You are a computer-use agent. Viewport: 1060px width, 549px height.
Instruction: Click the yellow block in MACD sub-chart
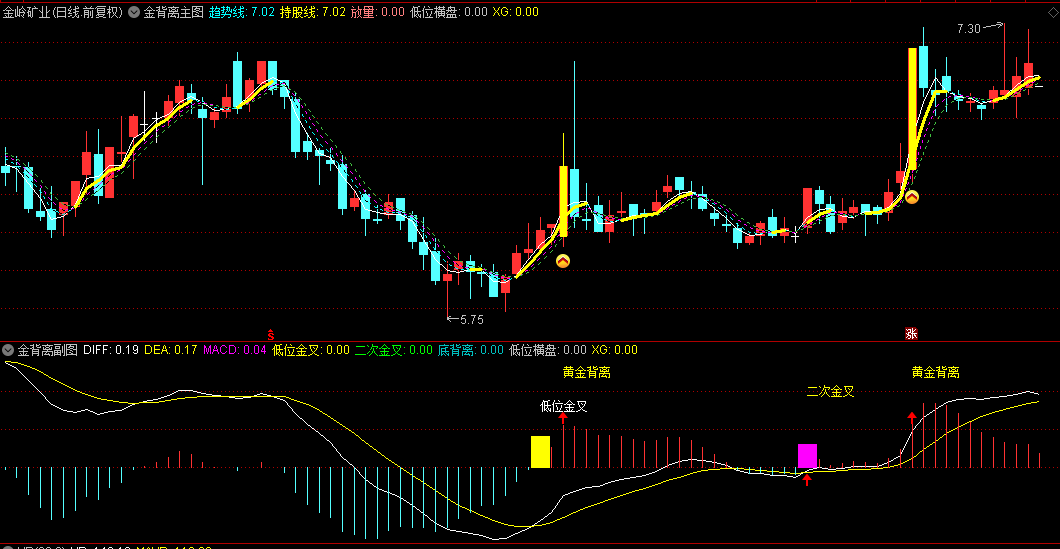(540, 452)
